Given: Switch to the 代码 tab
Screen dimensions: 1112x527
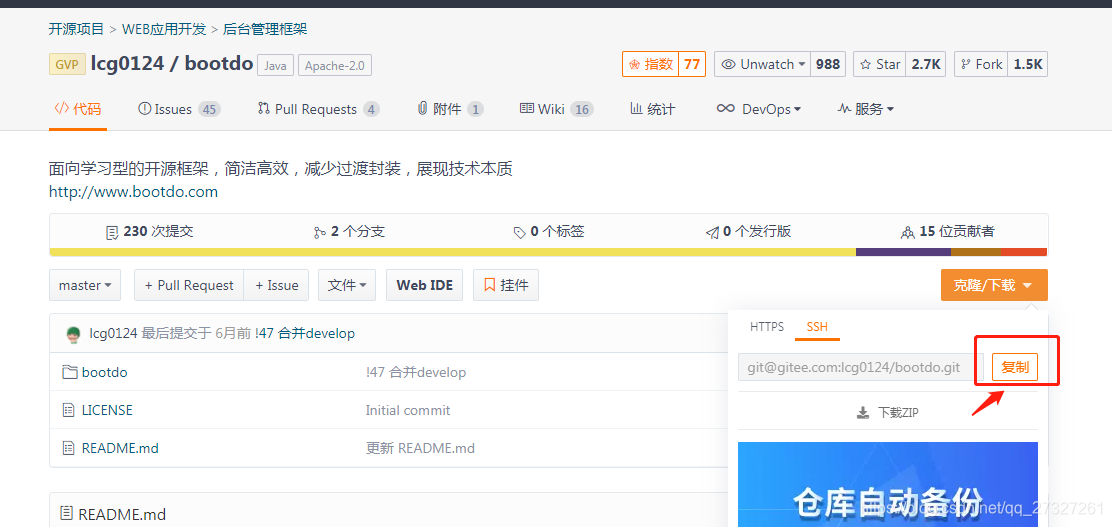Looking at the screenshot, I should point(78,109).
